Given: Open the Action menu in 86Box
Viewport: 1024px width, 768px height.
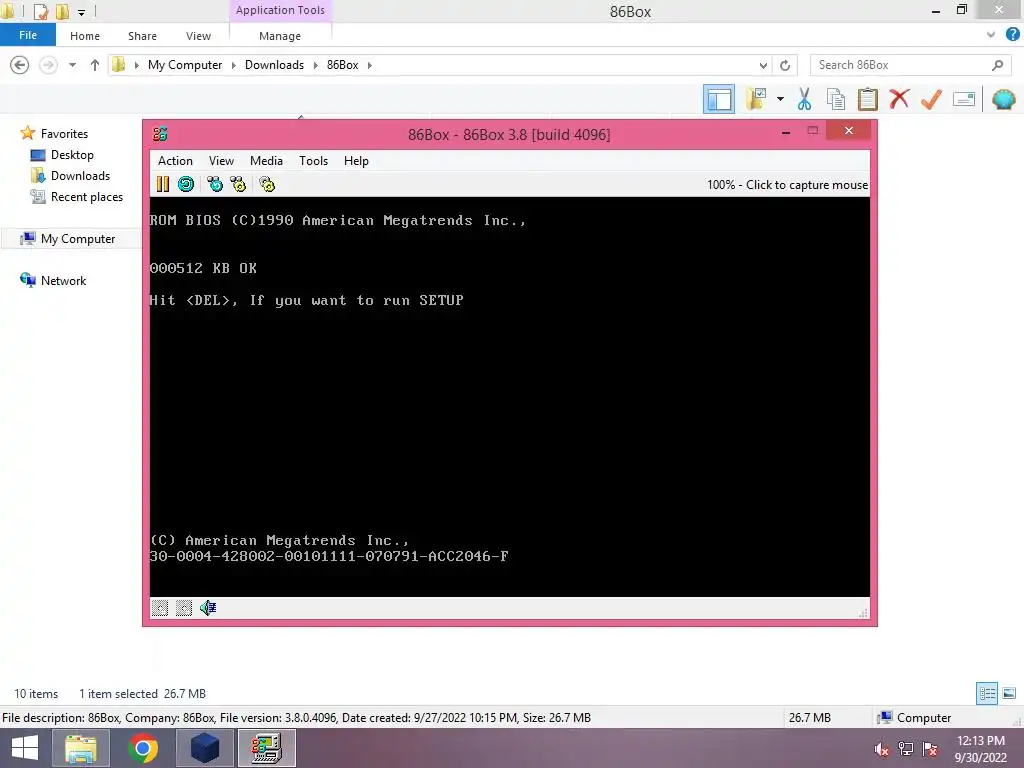Looking at the screenshot, I should coord(175,161).
